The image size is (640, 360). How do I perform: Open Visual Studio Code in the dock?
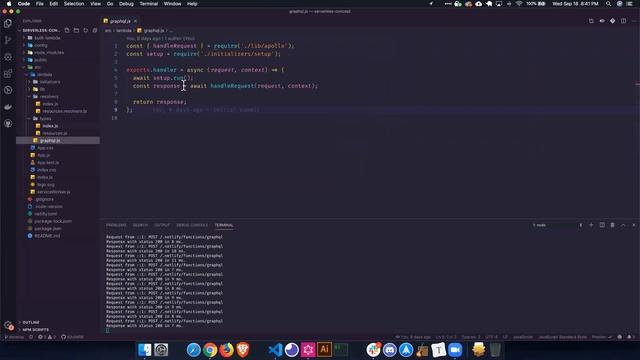coord(275,350)
